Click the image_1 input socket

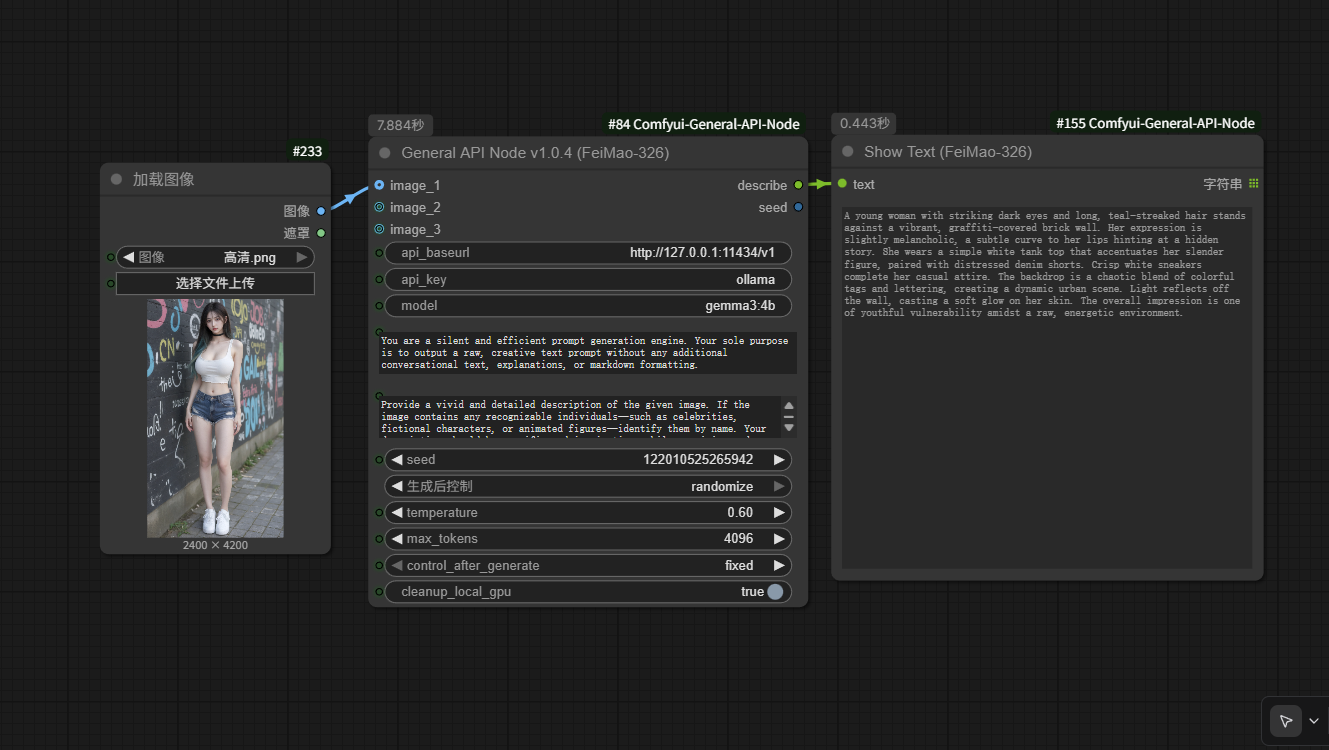(379, 185)
